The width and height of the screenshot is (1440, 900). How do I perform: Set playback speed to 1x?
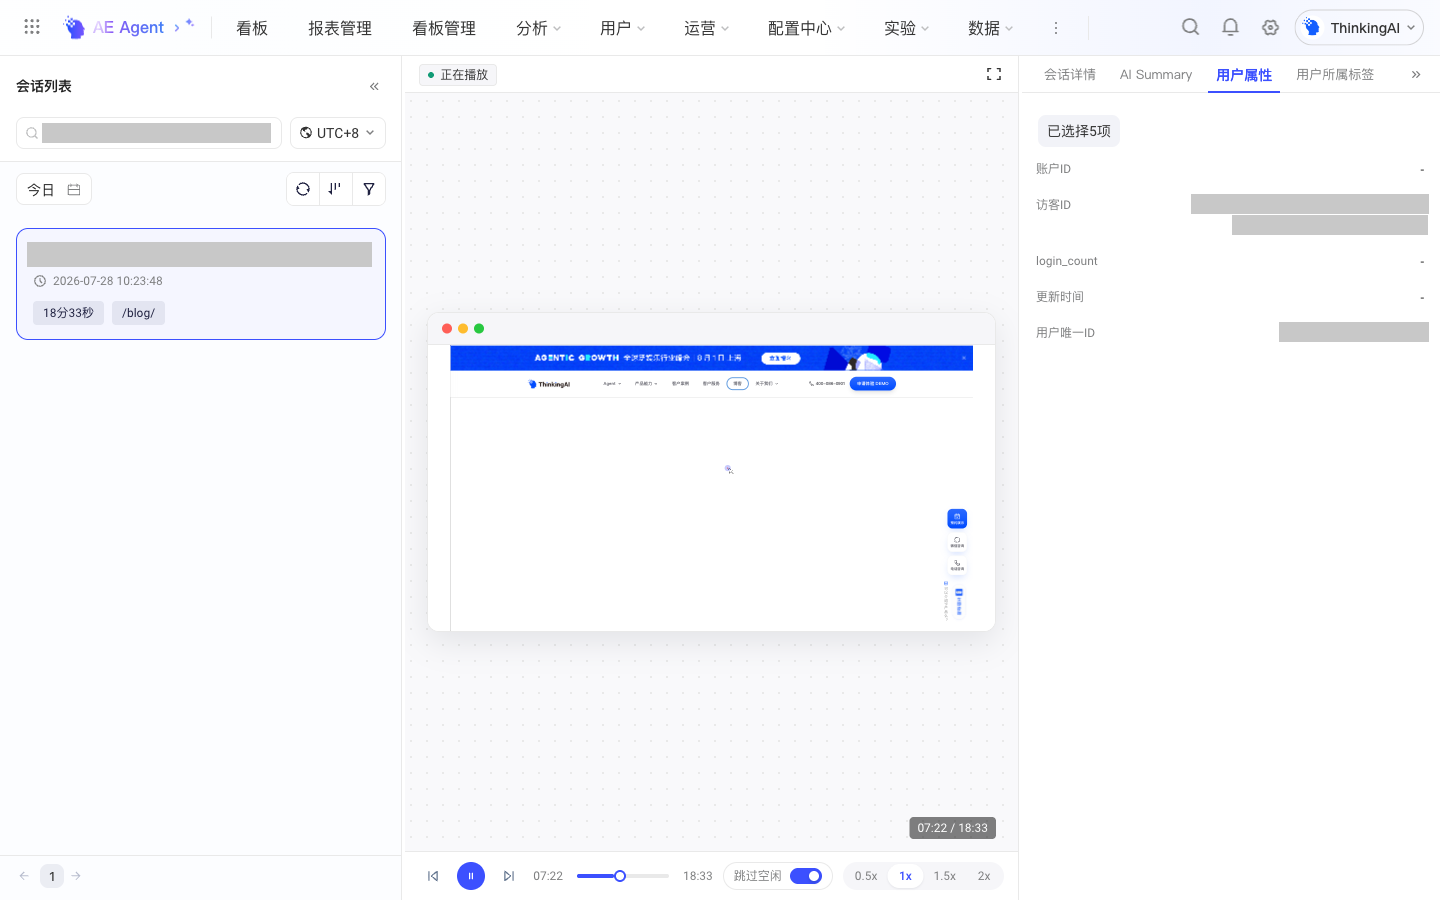(x=905, y=876)
